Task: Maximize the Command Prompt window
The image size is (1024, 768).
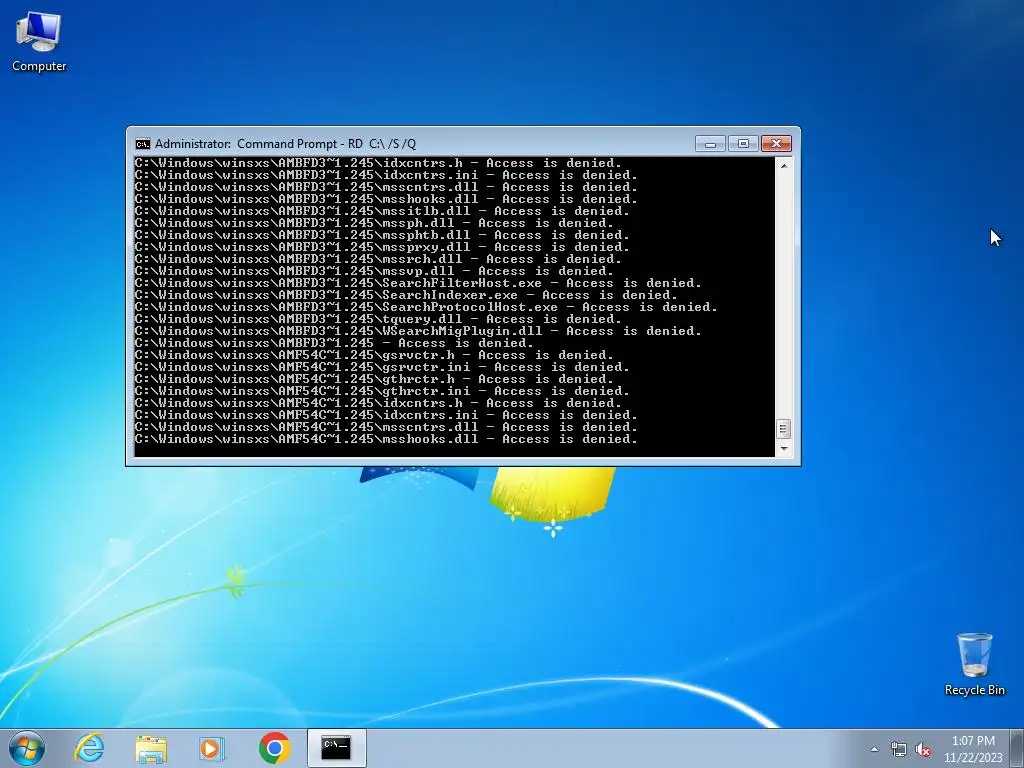Action: tap(743, 144)
